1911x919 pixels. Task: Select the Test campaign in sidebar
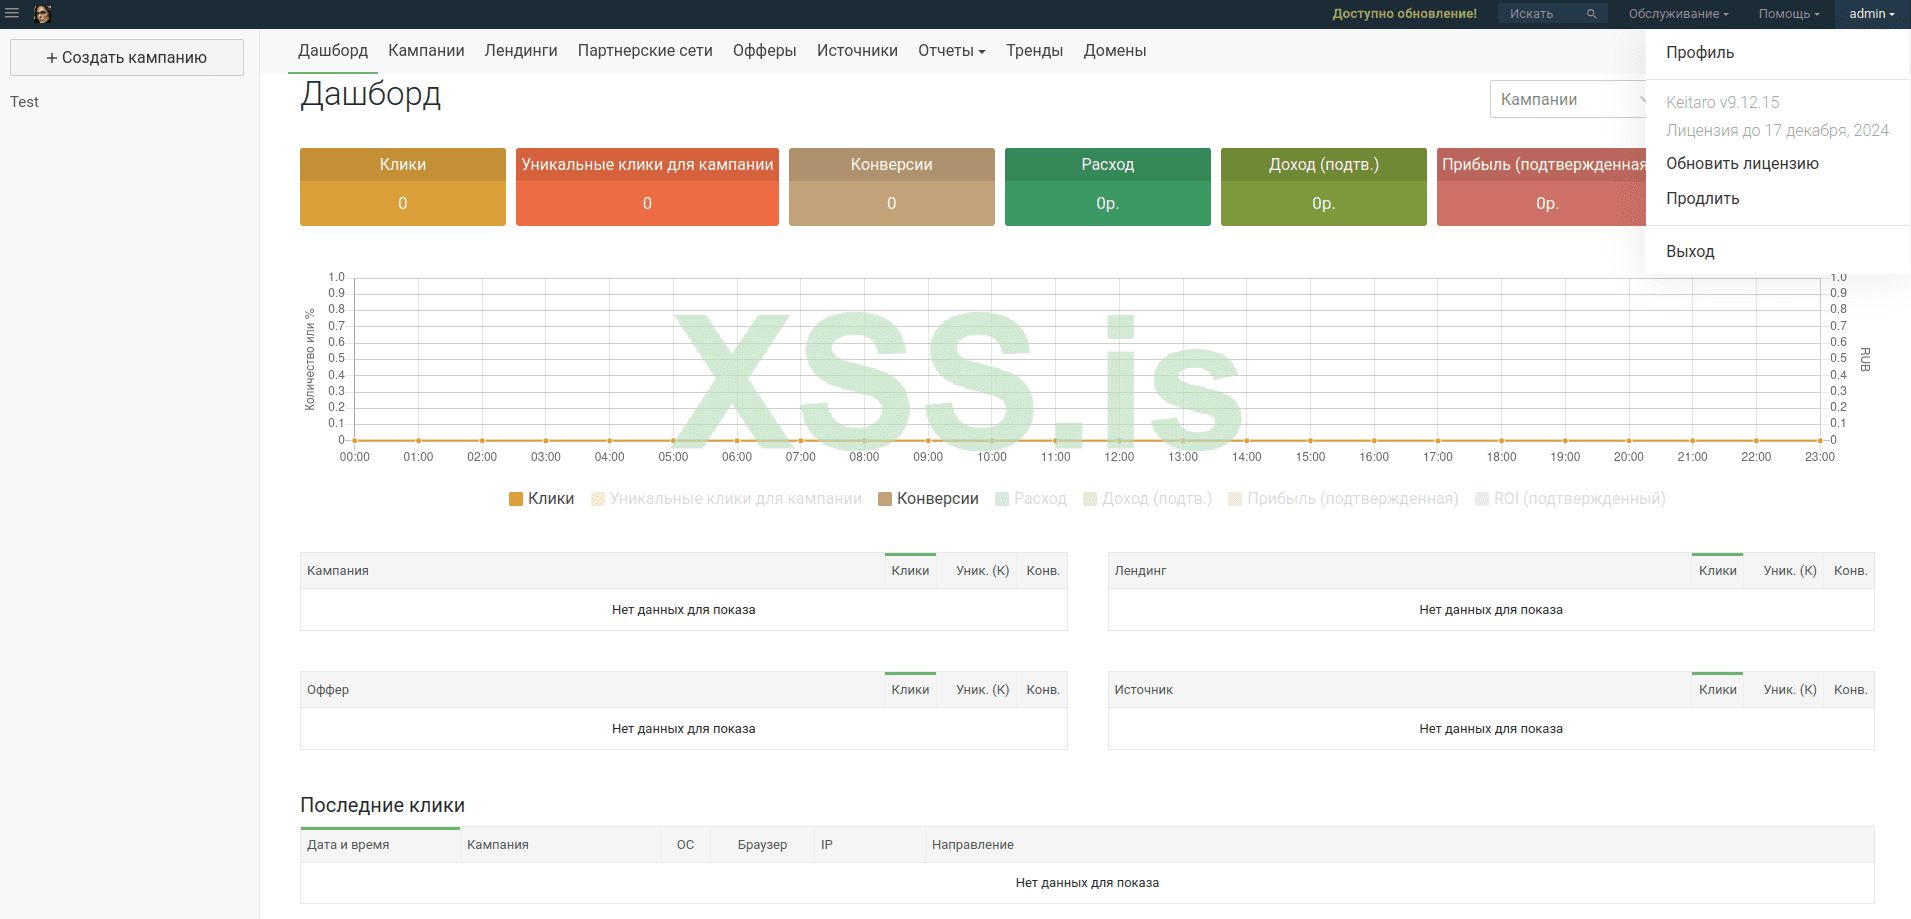click(25, 102)
